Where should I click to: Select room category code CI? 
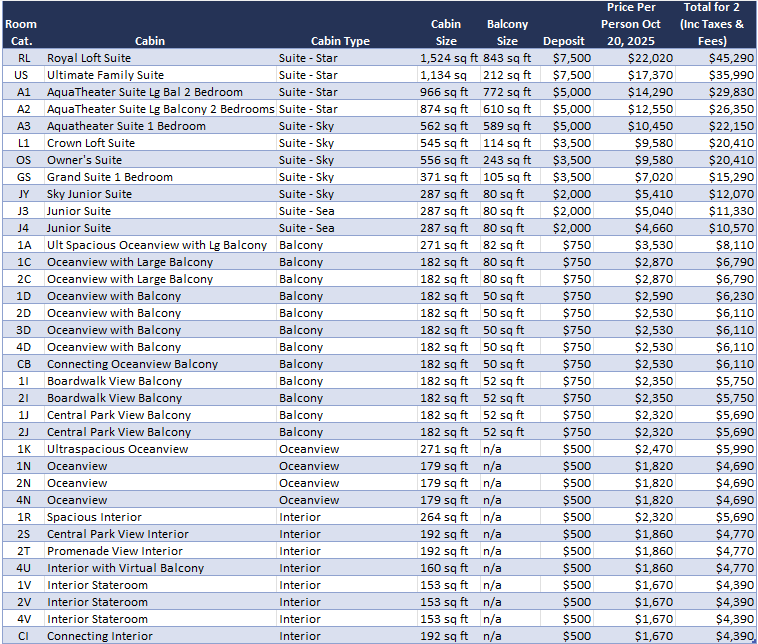(23, 636)
